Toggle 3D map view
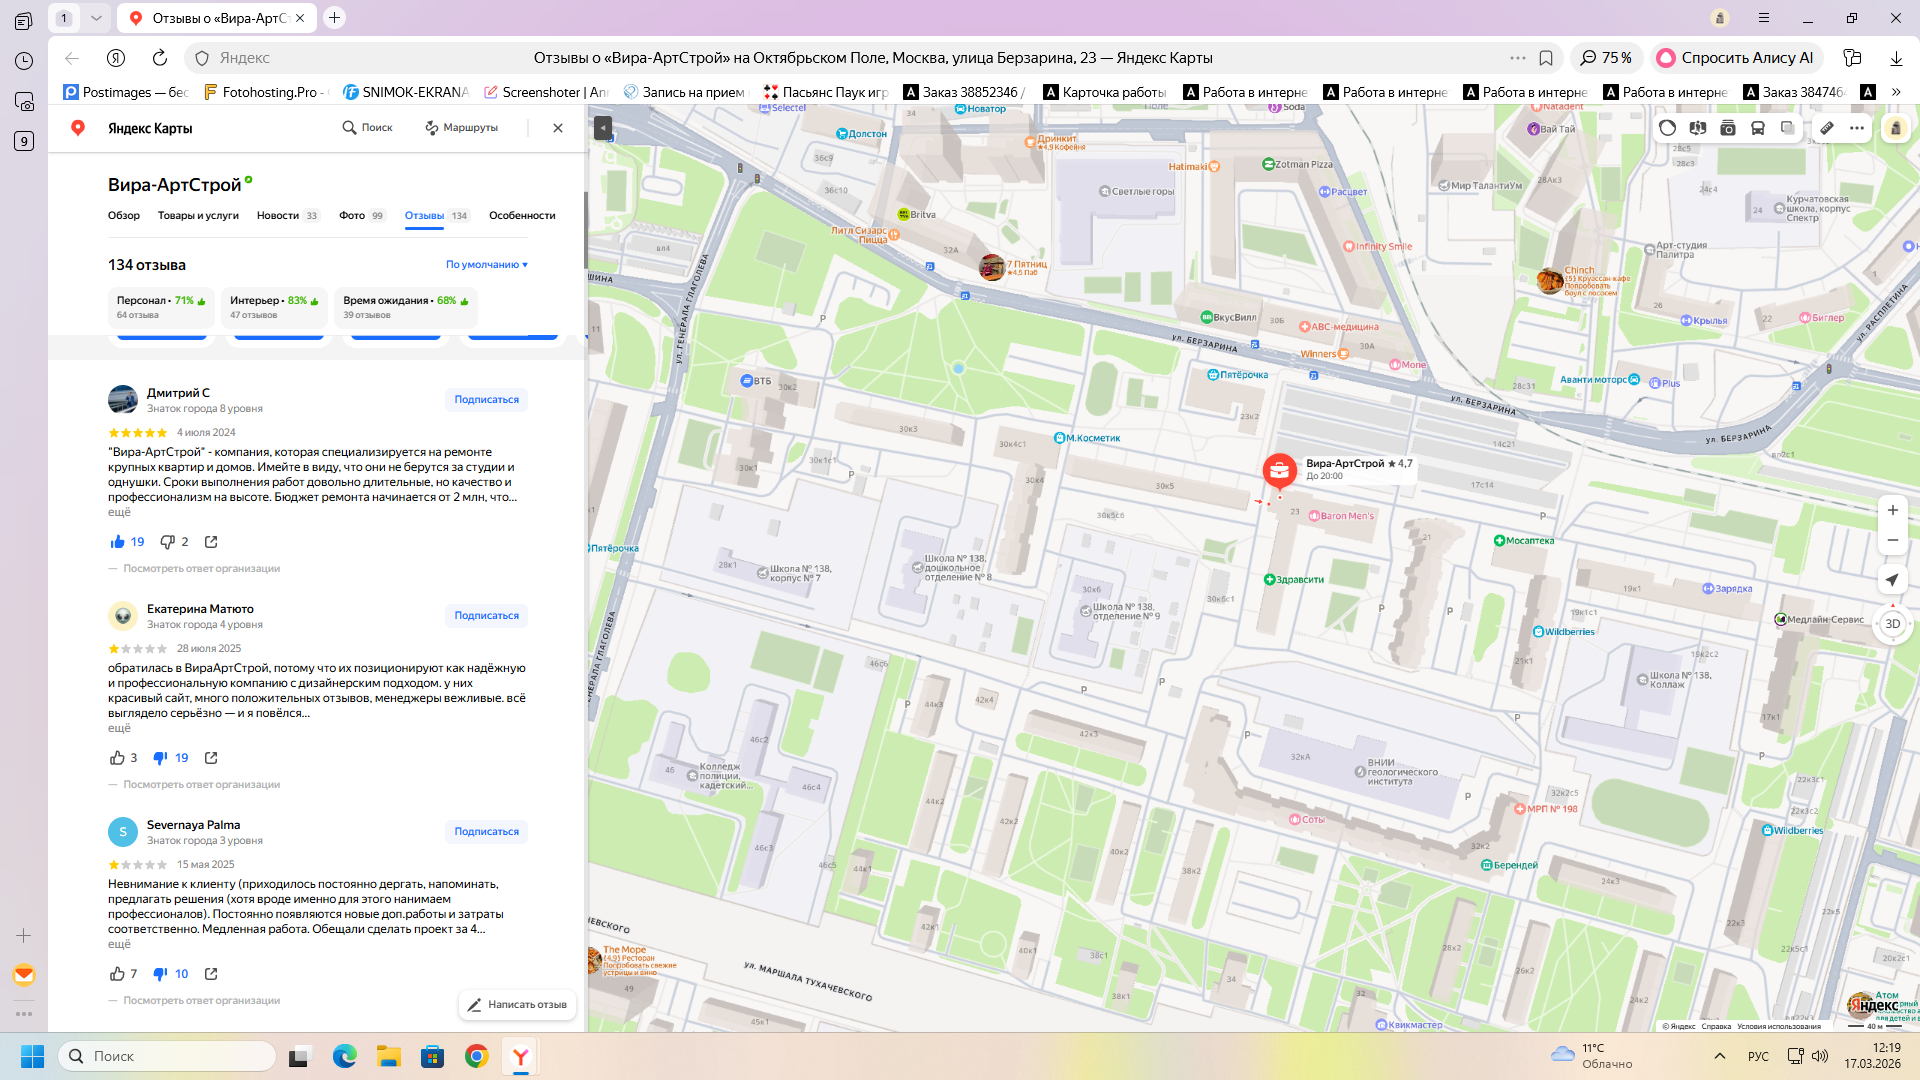The width and height of the screenshot is (1920, 1080). [1892, 624]
